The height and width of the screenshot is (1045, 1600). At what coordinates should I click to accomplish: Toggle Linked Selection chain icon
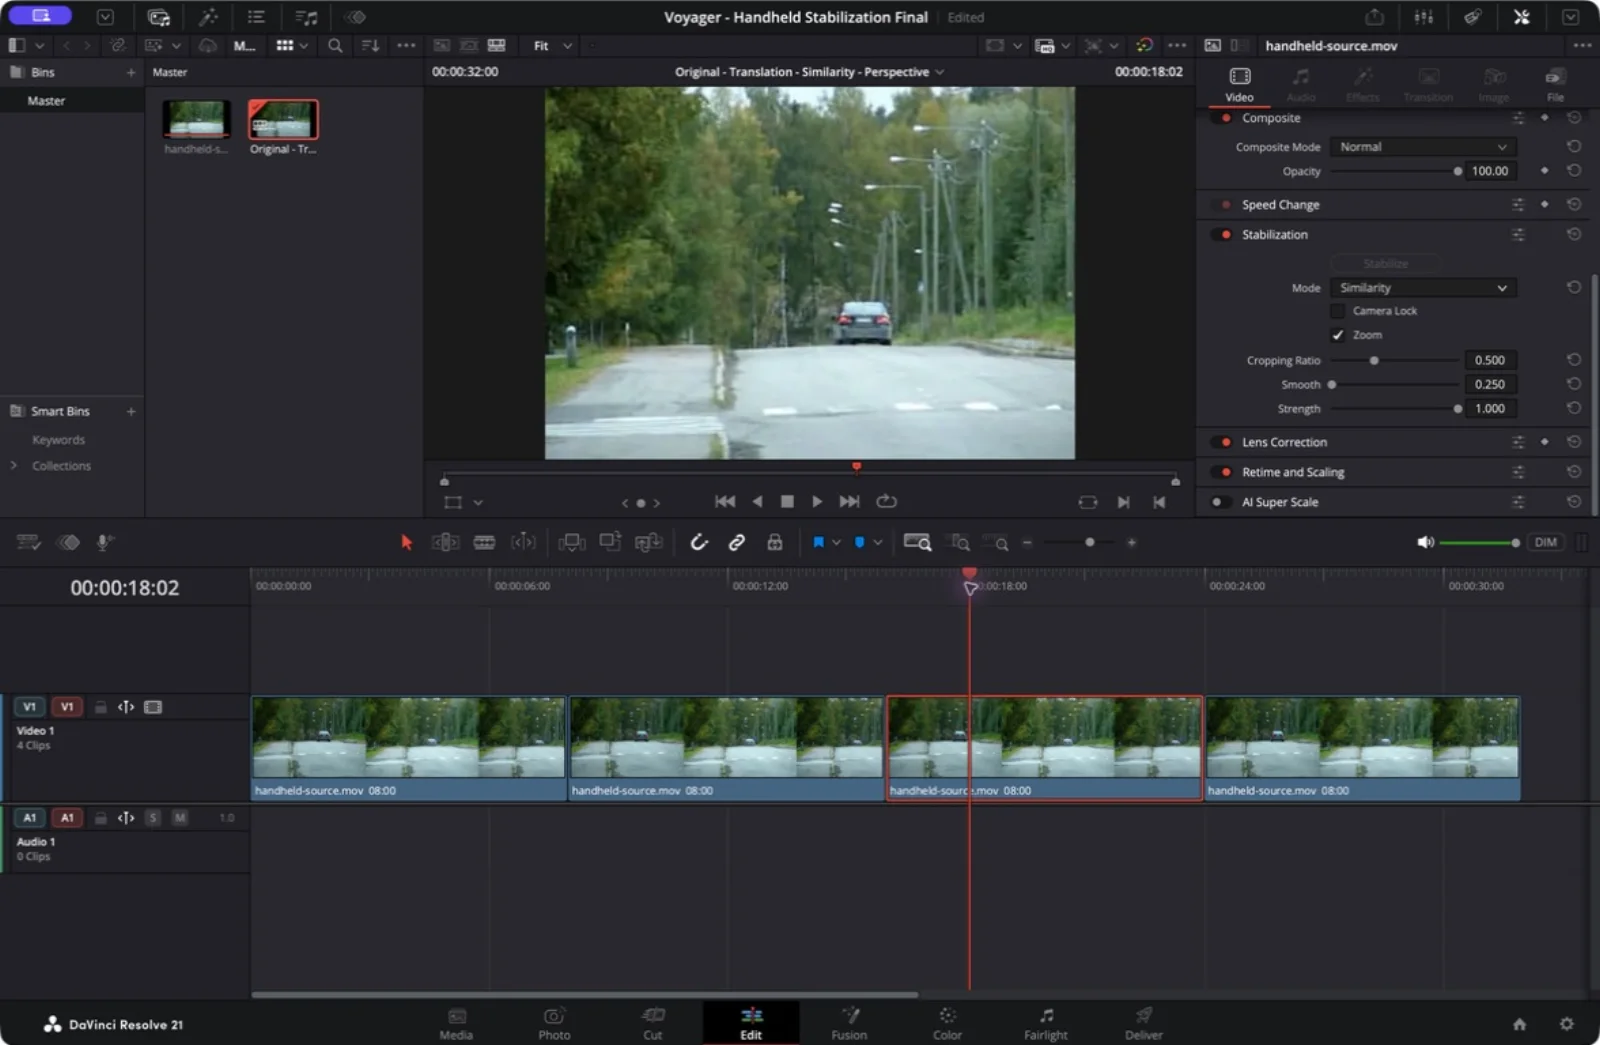click(737, 542)
